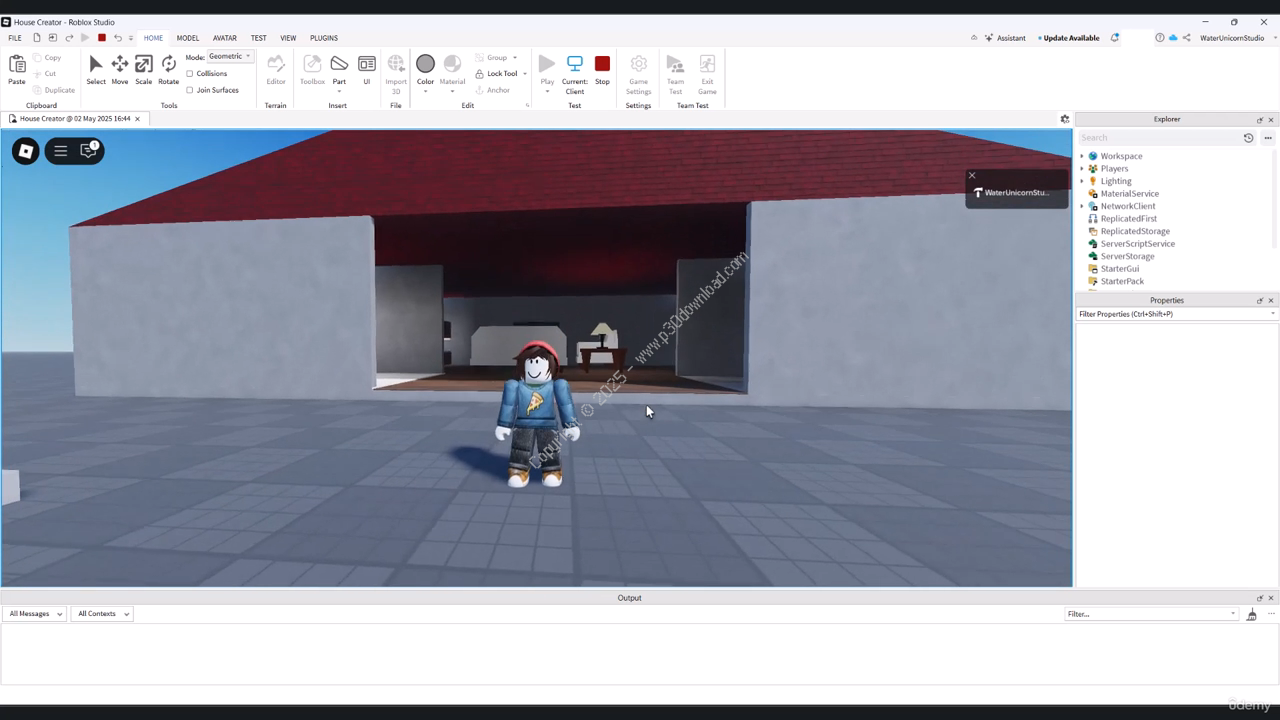The height and width of the screenshot is (720, 1280).
Task: Click the quick-access undo arrow
Action: click(117, 38)
